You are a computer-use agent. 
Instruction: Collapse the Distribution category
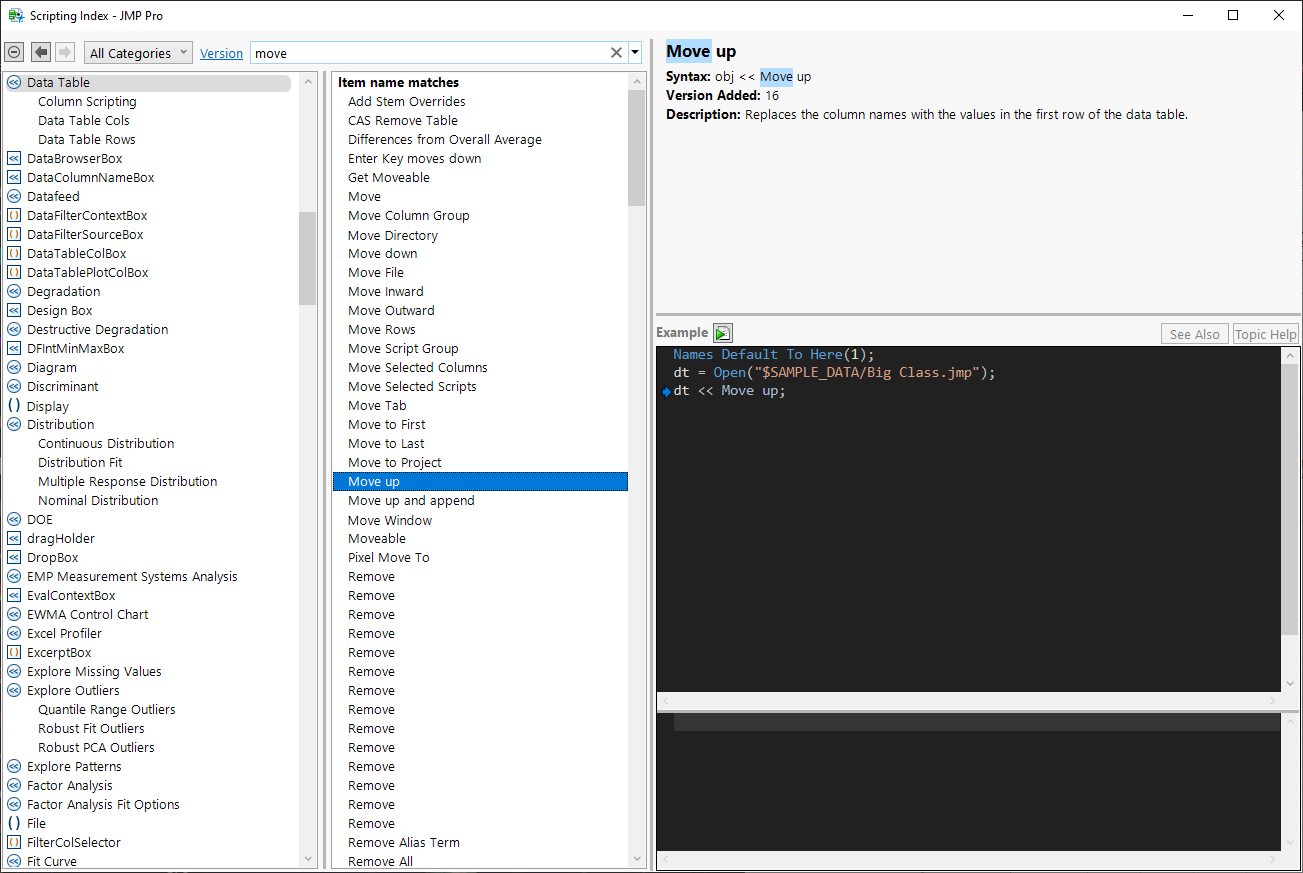click(13, 424)
